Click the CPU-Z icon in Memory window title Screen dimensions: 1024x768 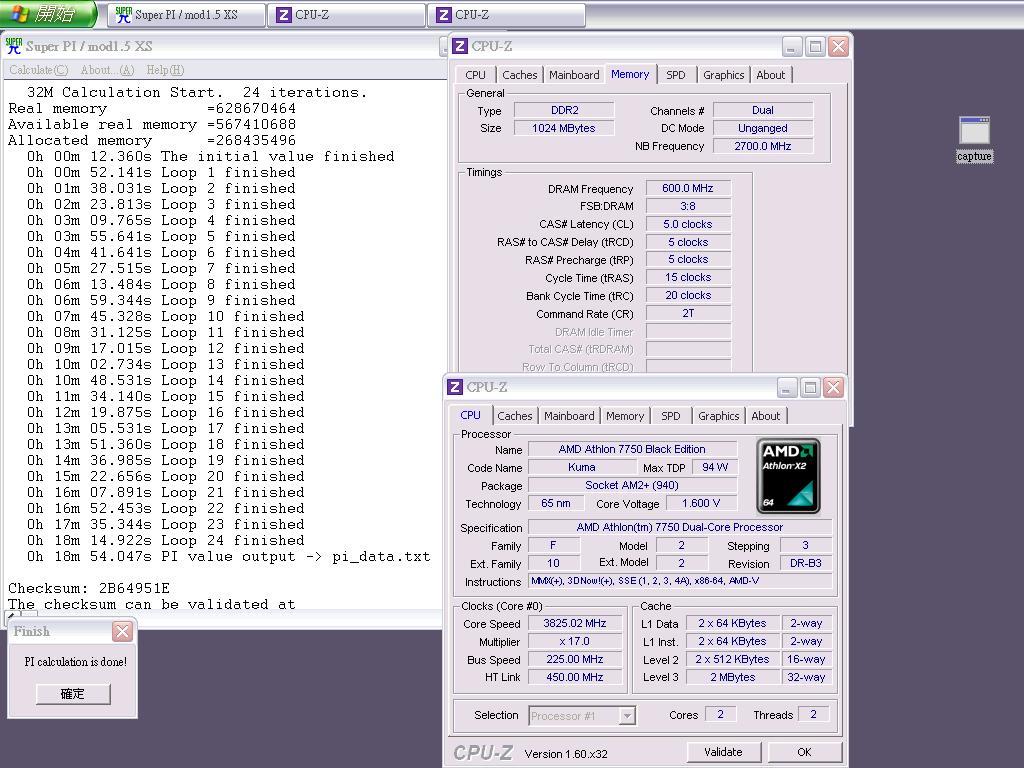pyautogui.click(x=460, y=46)
